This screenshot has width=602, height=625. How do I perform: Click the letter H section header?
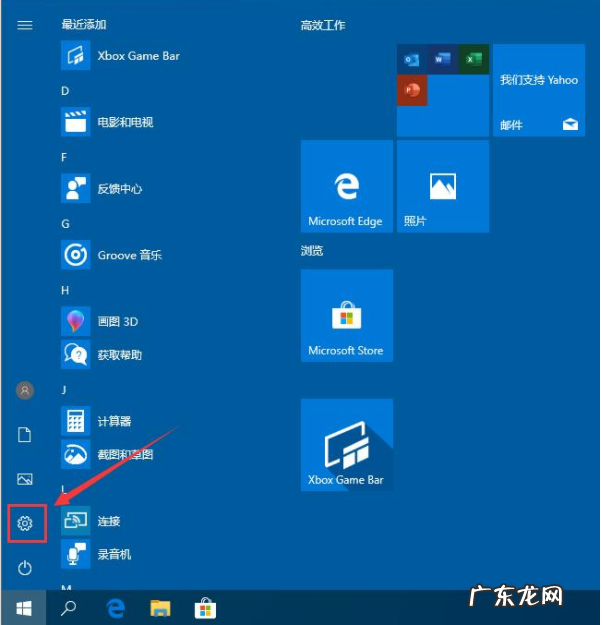pos(65,290)
